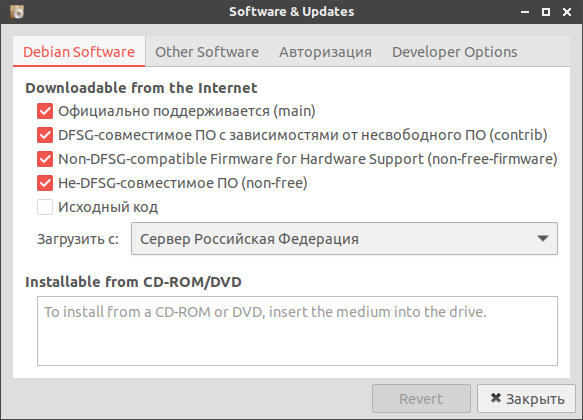
Task: Enable the Исходный код checkbox
Action: point(45,207)
